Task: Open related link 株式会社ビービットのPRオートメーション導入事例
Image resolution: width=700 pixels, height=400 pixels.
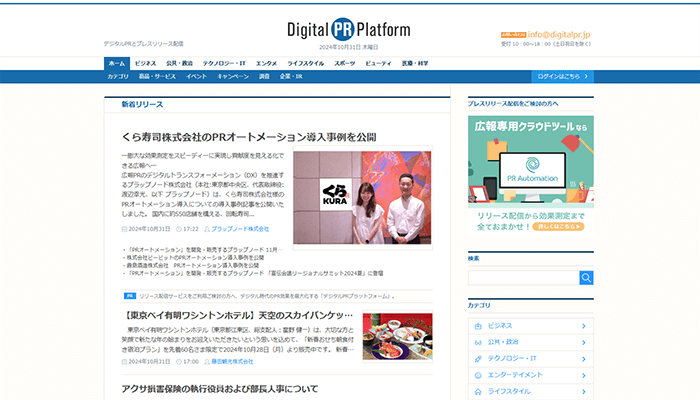Action: pos(195,258)
